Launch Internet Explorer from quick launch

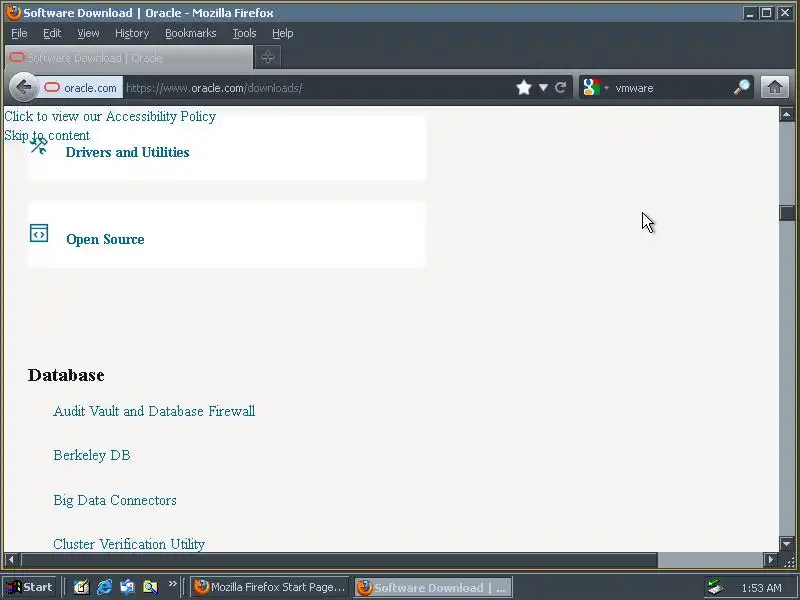[x=104, y=587]
